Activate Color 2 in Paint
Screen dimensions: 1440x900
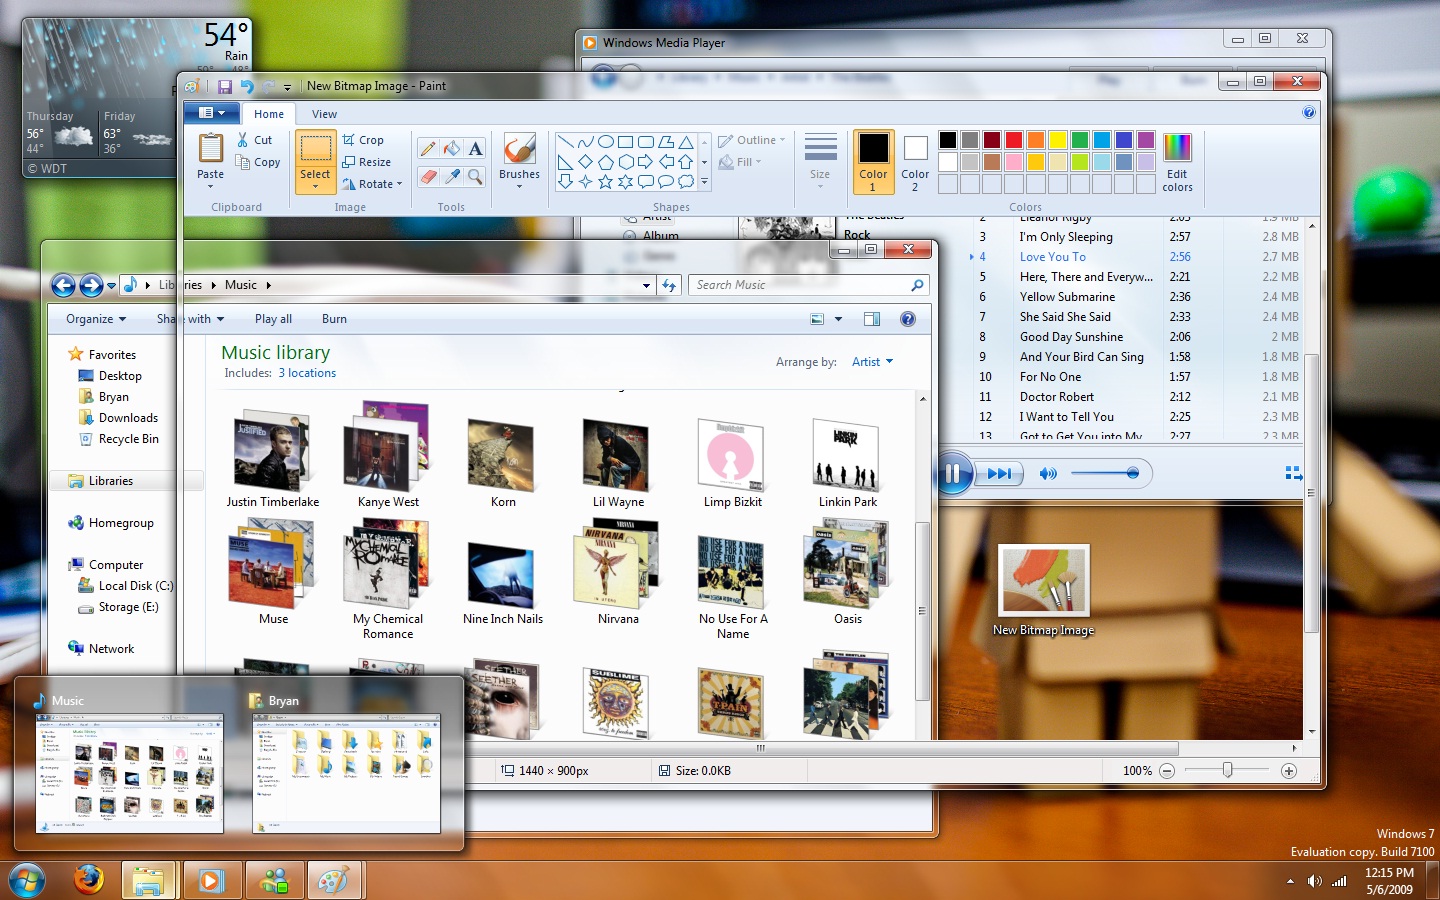click(x=915, y=161)
